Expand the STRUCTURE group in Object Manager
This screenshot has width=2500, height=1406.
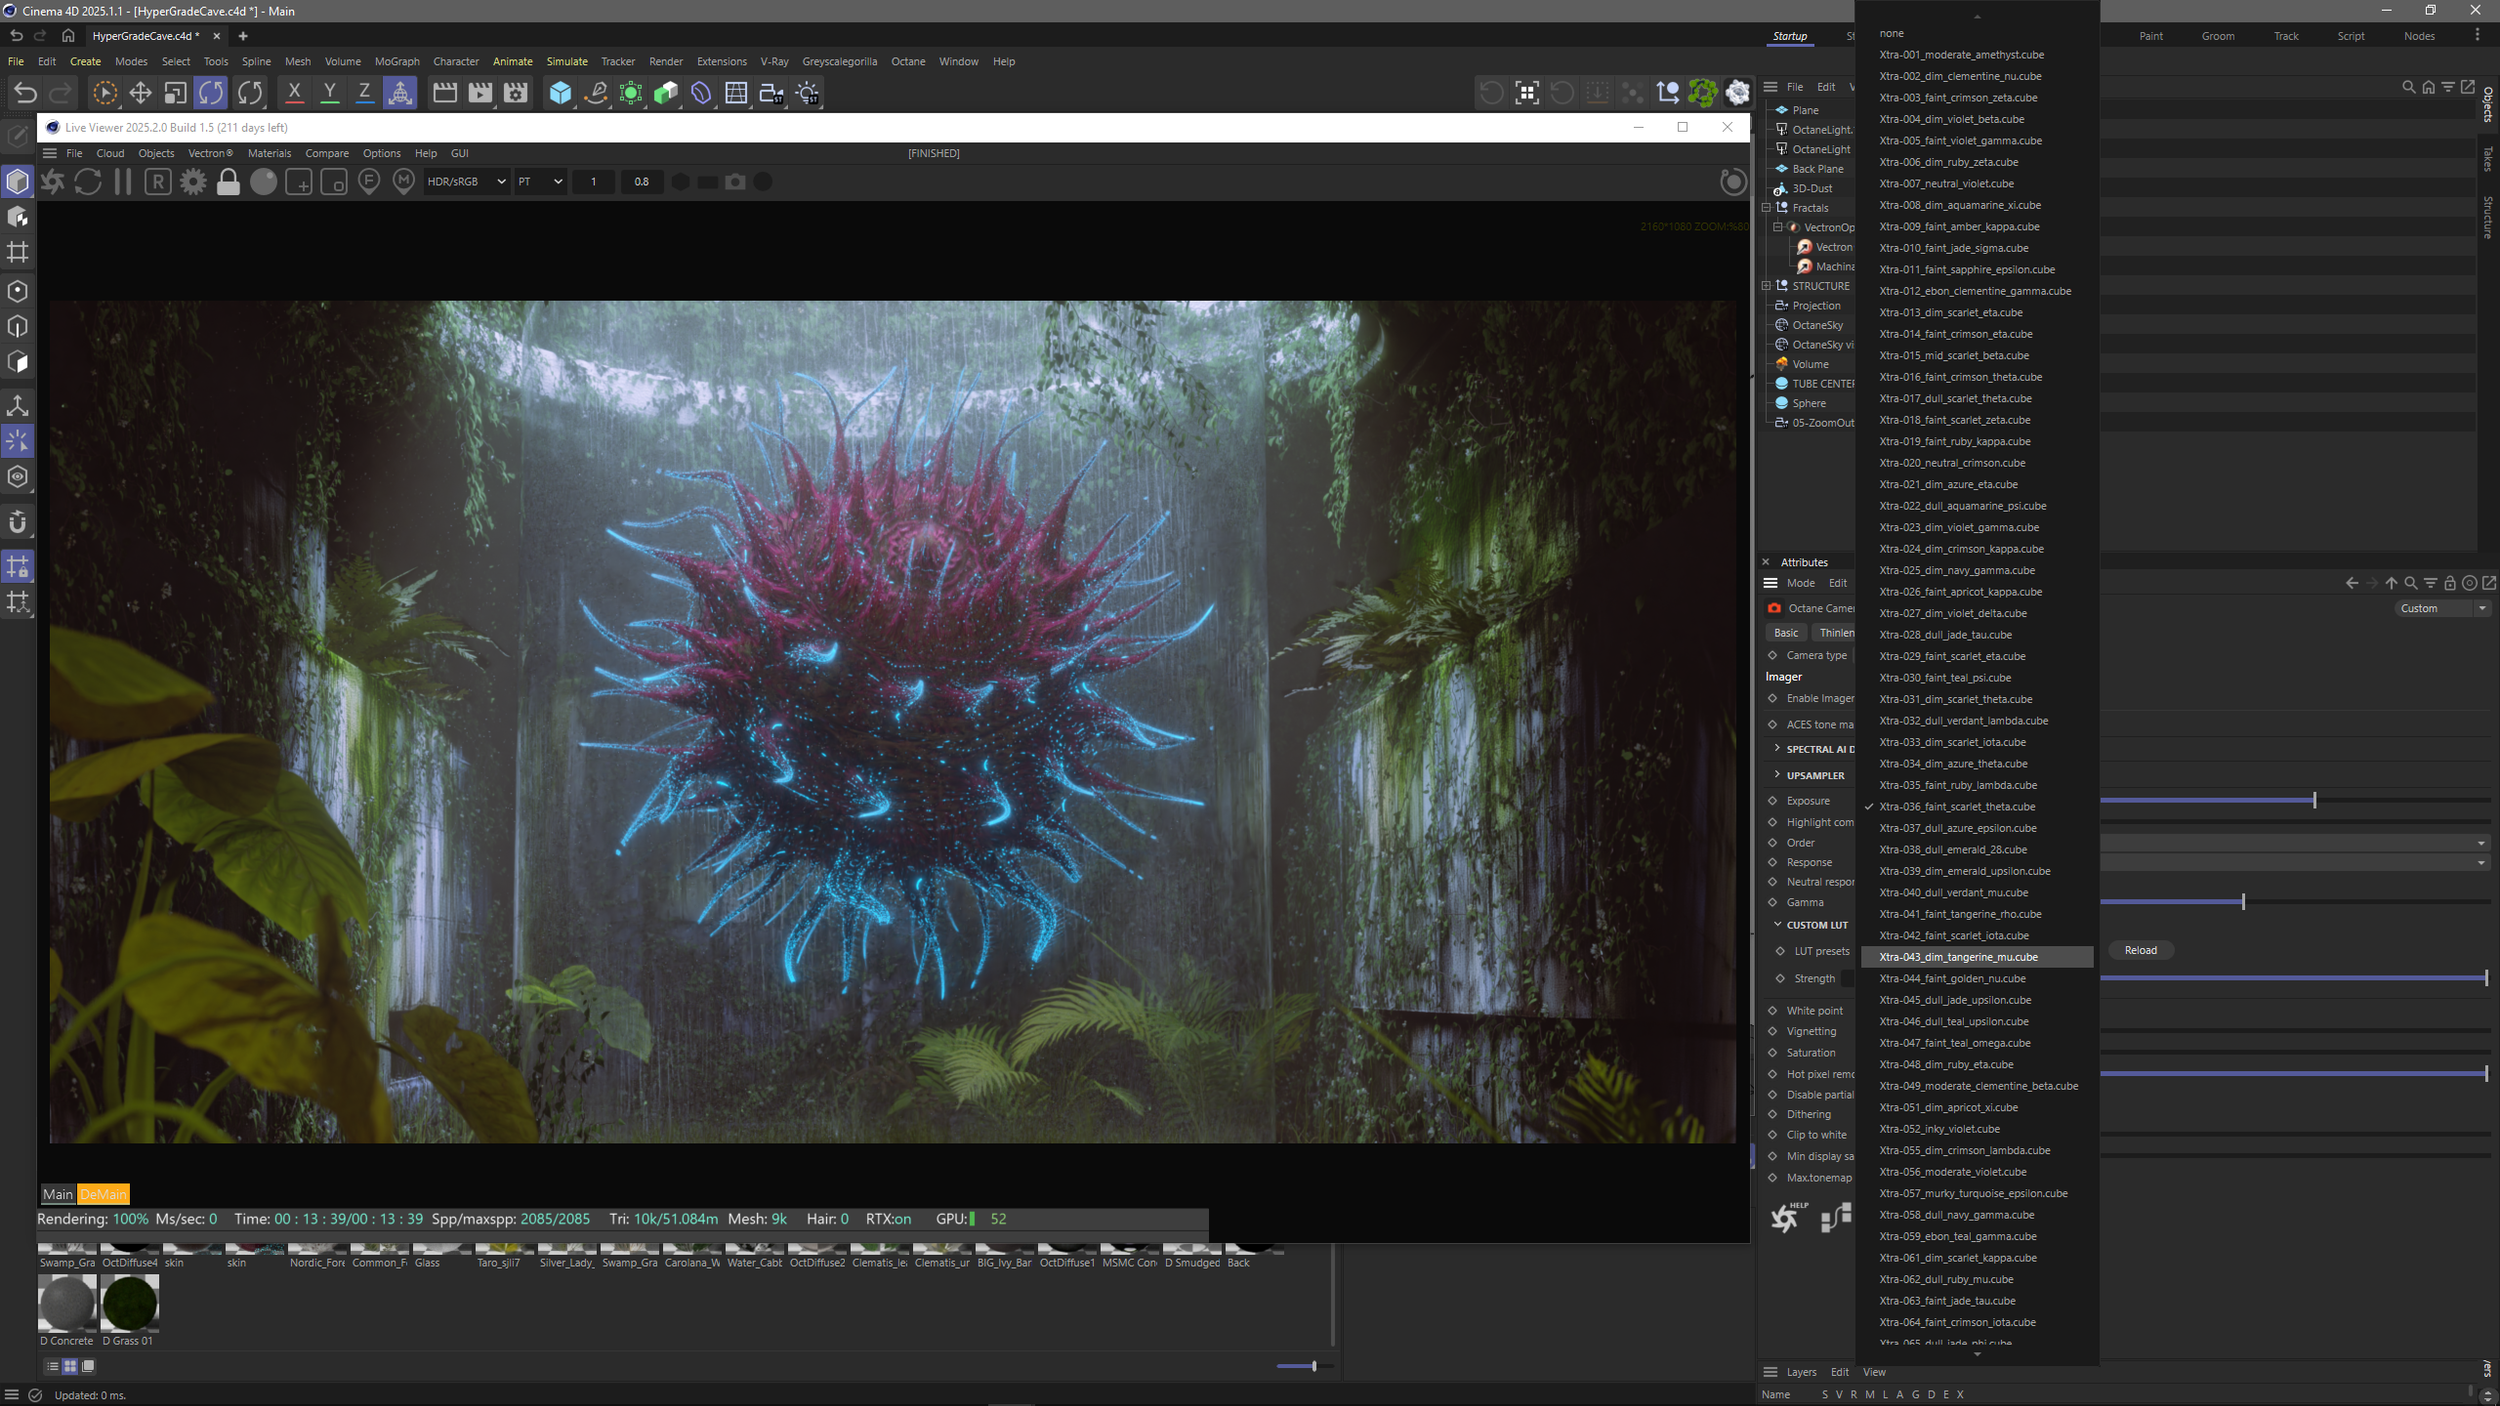(1765, 285)
